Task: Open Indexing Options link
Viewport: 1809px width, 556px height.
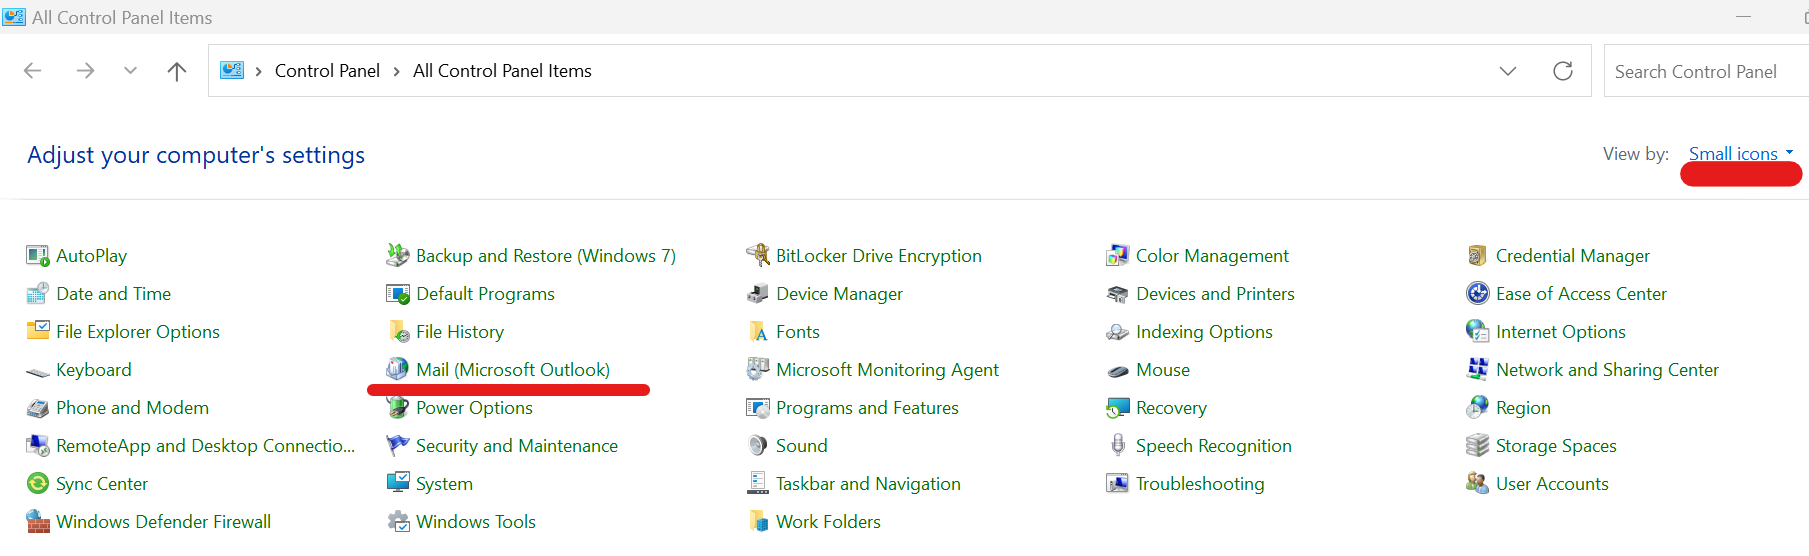Action: (1204, 332)
